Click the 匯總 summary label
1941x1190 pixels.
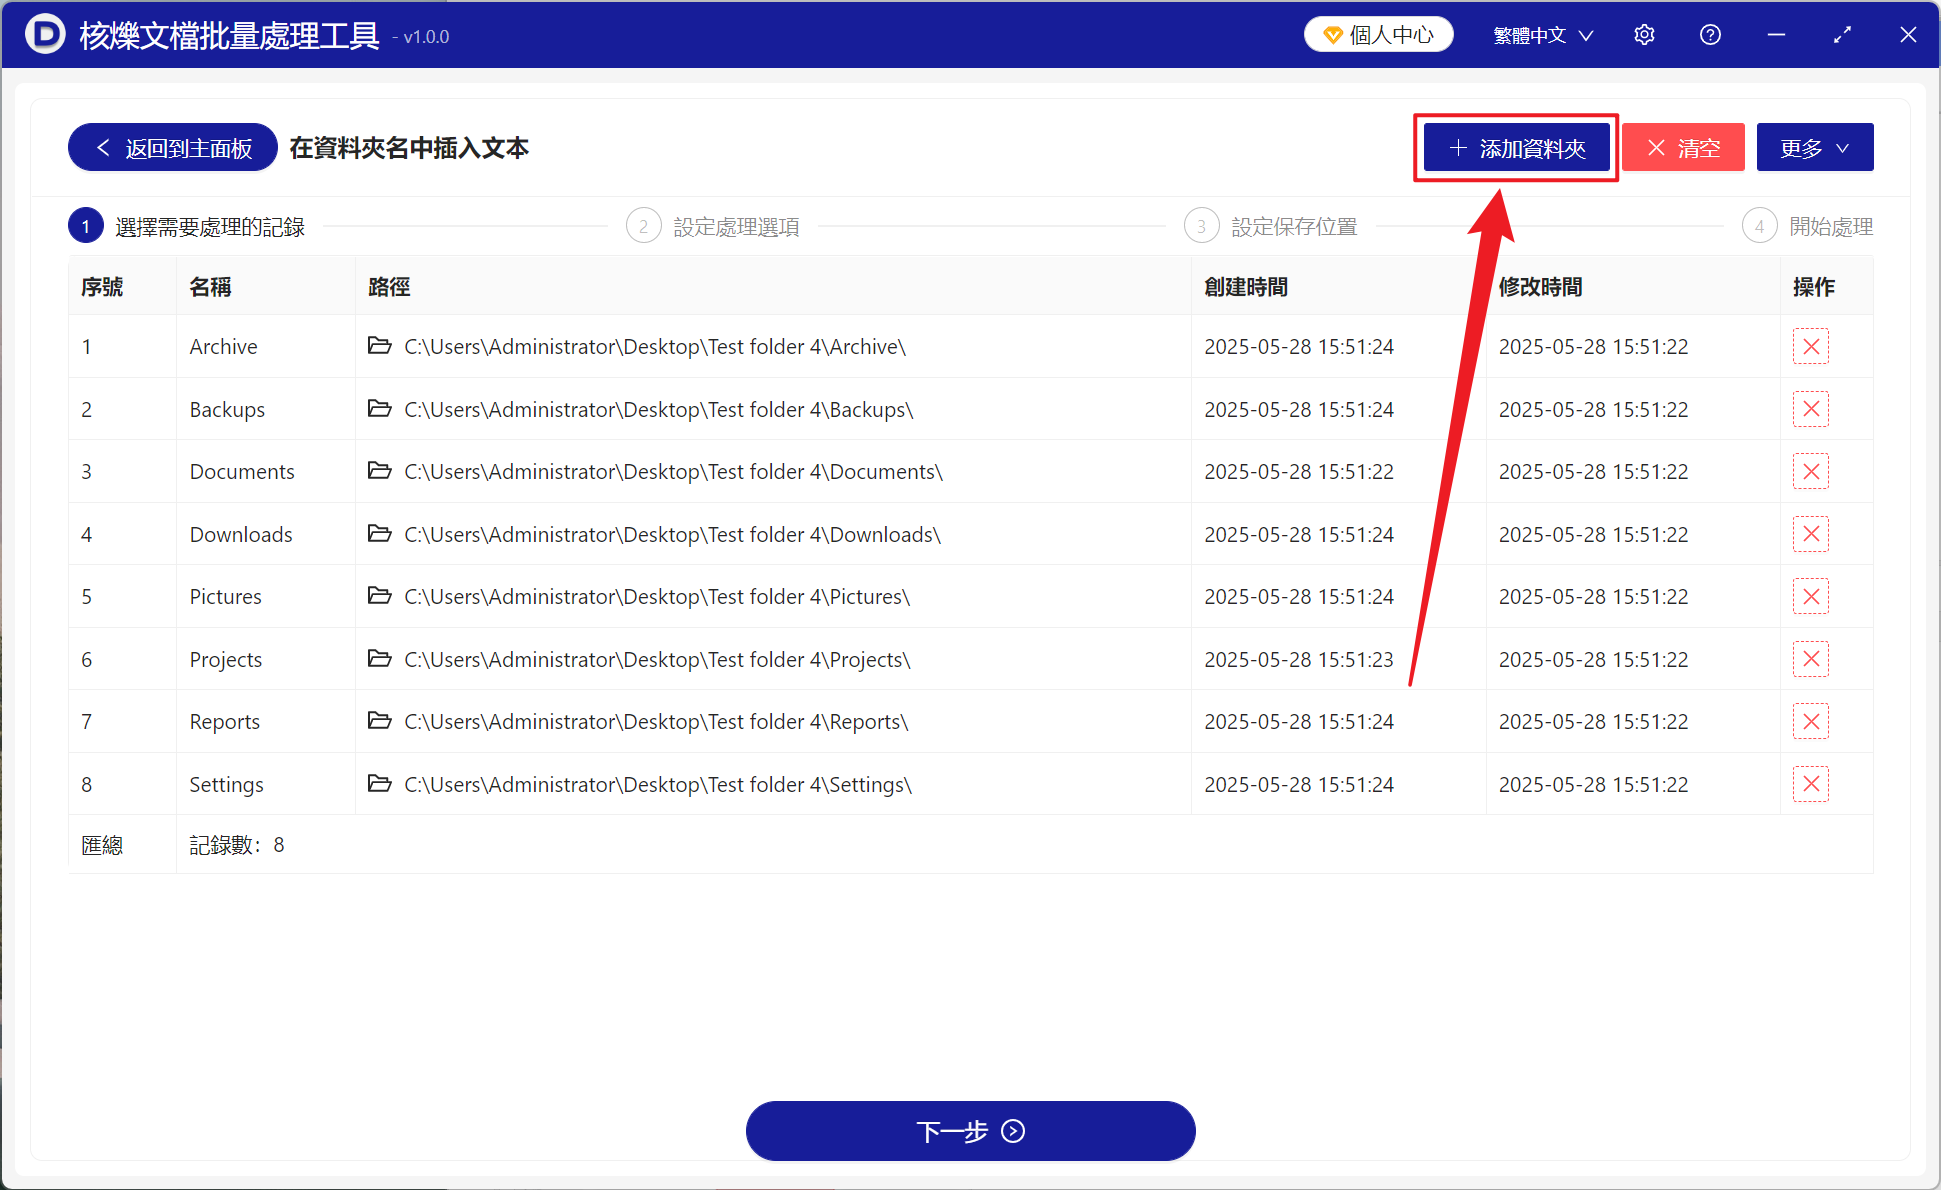click(102, 845)
